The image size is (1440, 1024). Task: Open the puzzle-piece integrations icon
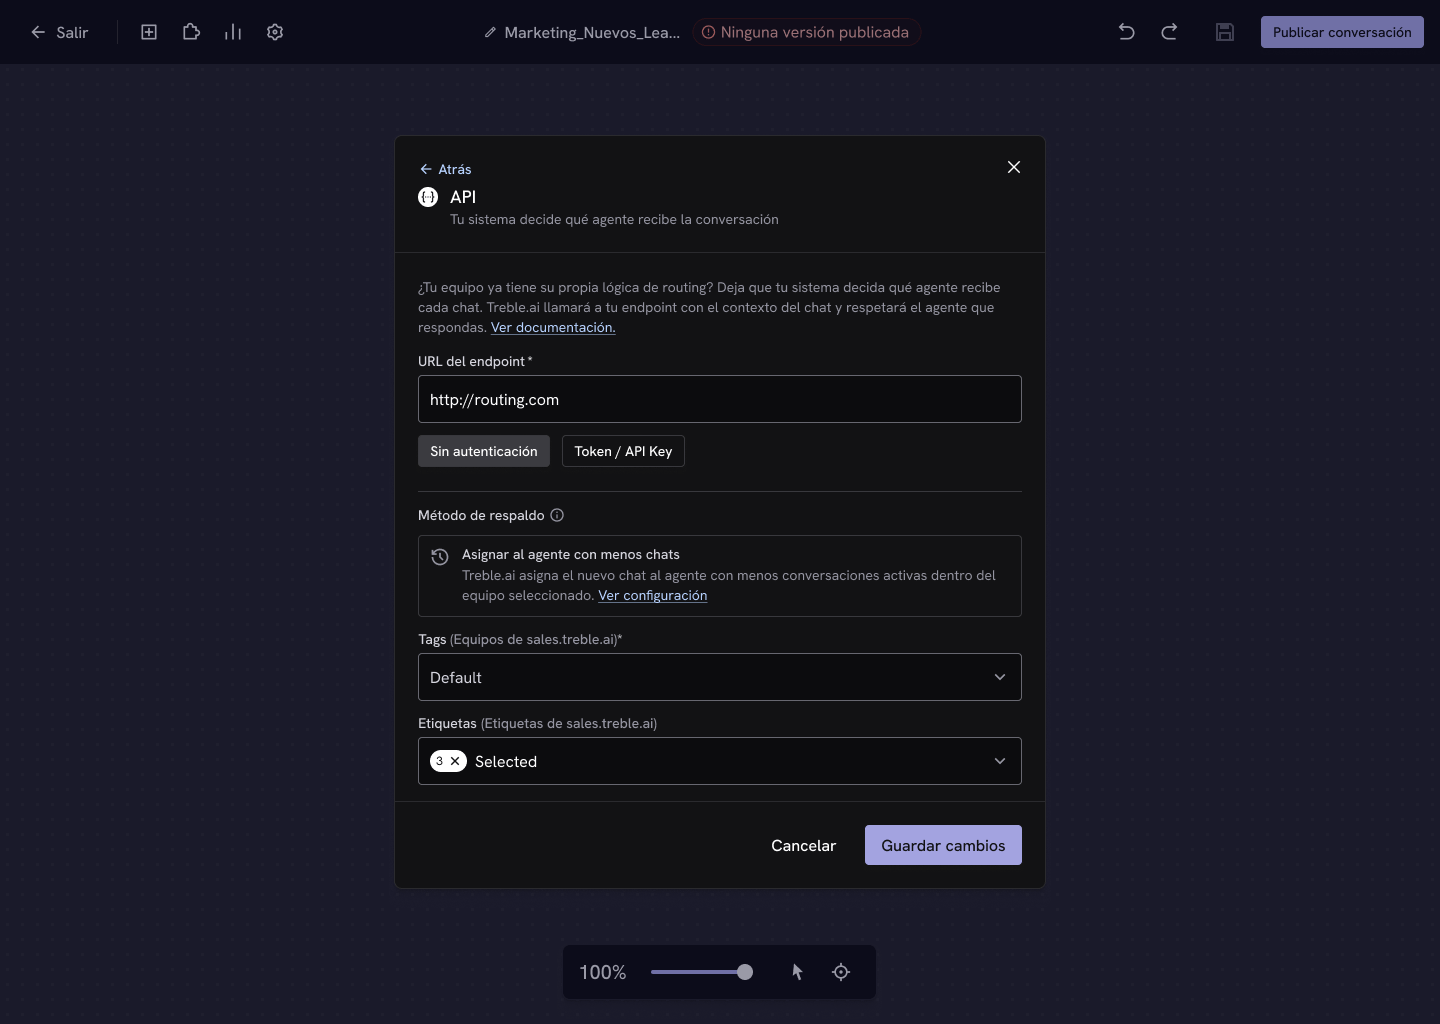click(x=191, y=32)
